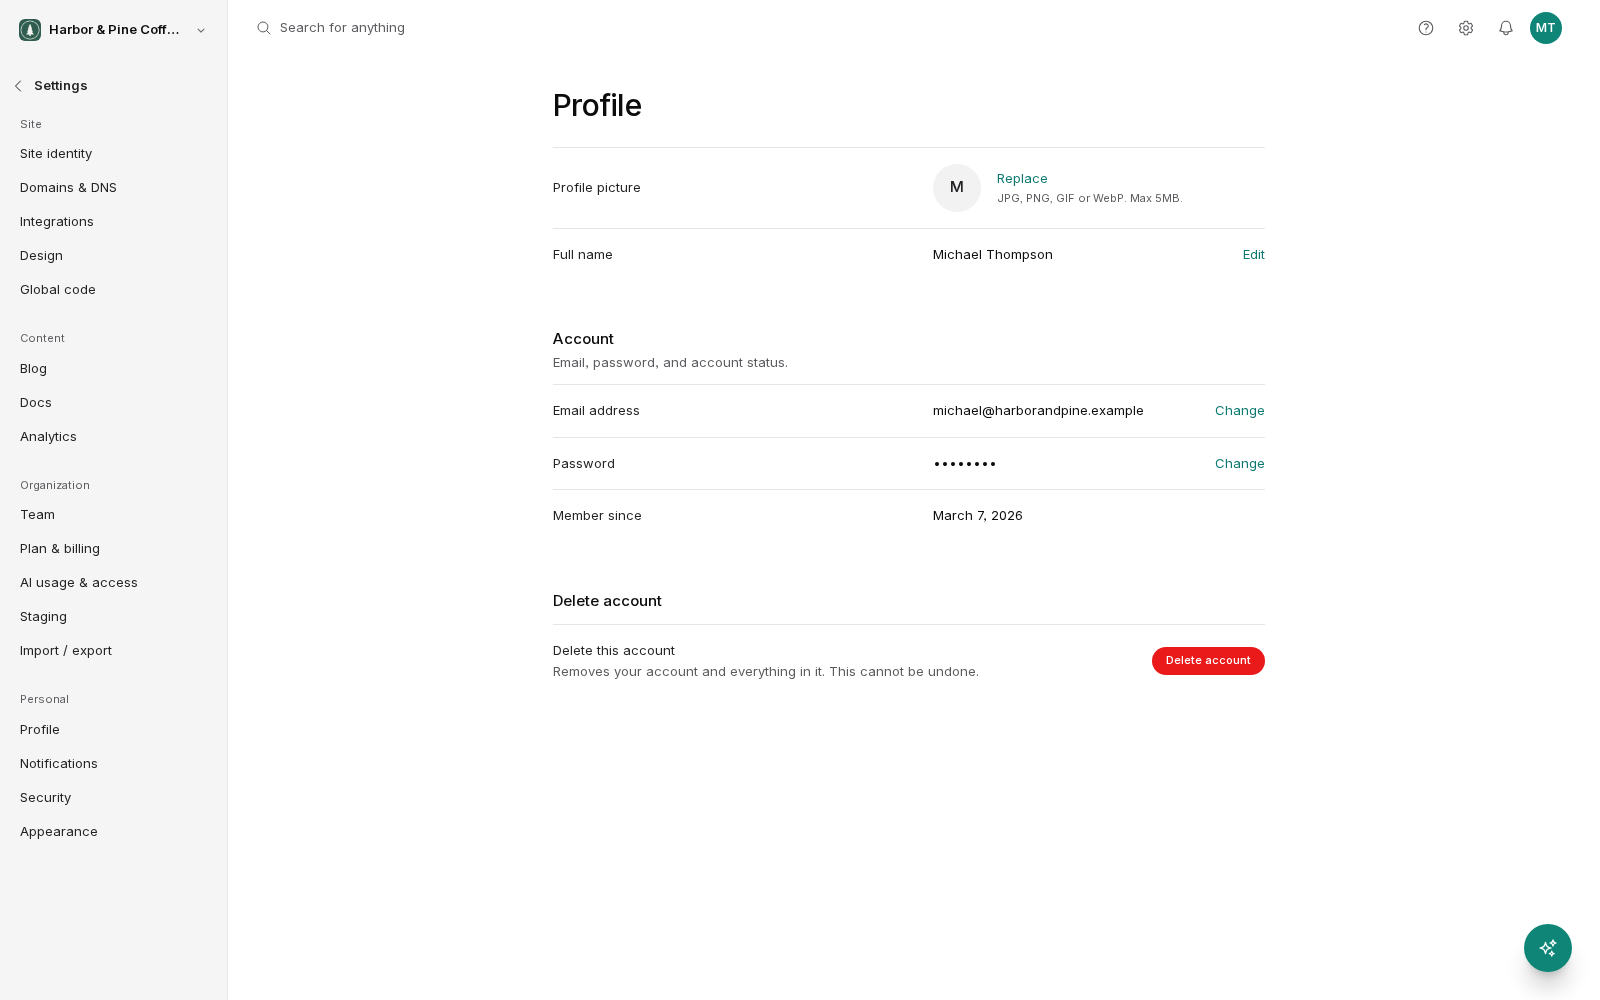Click the Settings header label

(61, 86)
